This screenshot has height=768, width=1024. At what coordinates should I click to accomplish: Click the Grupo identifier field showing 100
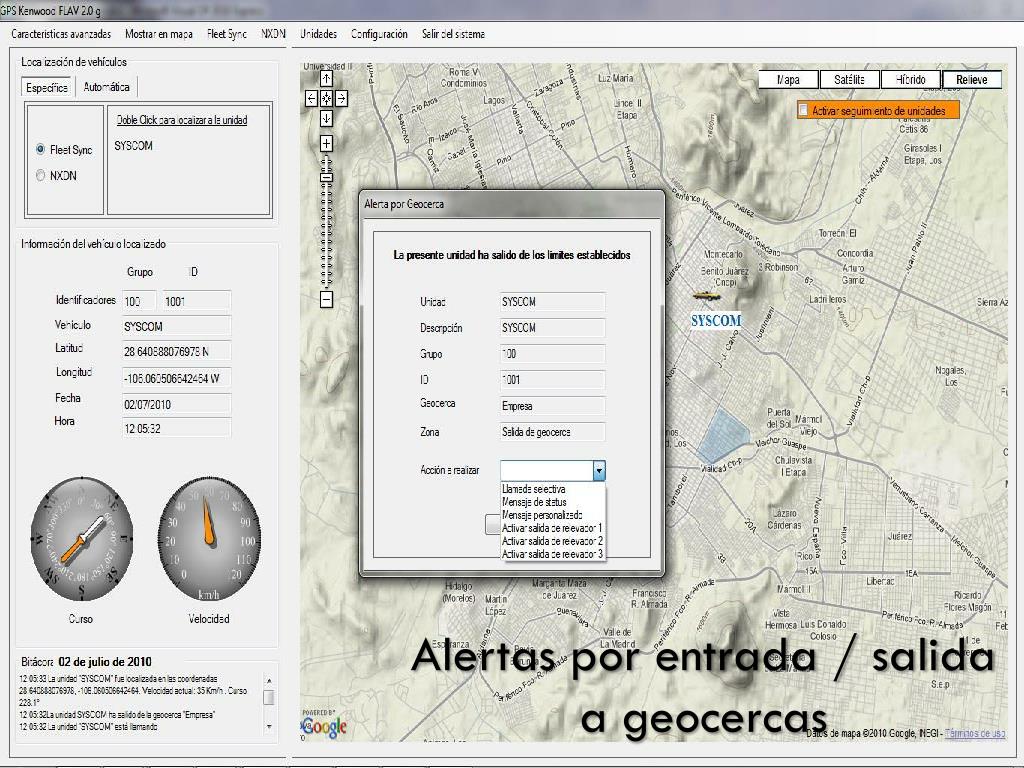[139, 301]
